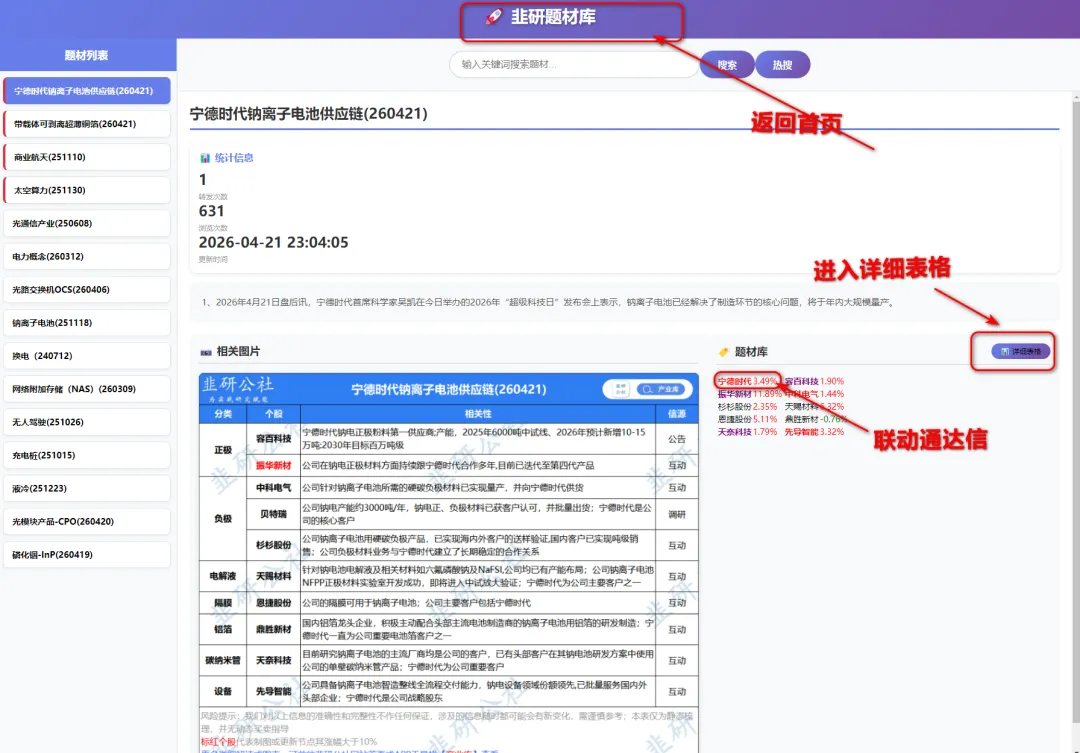Click the 统计信息 bar chart icon
Image resolution: width=1080 pixels, height=753 pixels.
(x=205, y=158)
